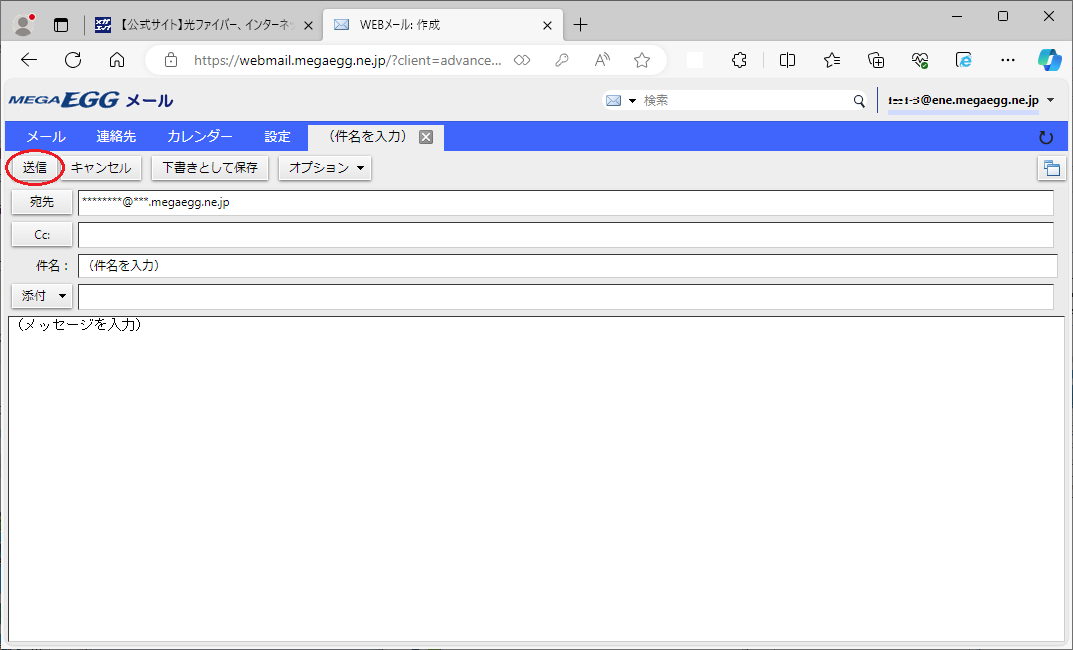This screenshot has height=650, width=1073.
Task: Click into the message body area
Action: click(536, 480)
